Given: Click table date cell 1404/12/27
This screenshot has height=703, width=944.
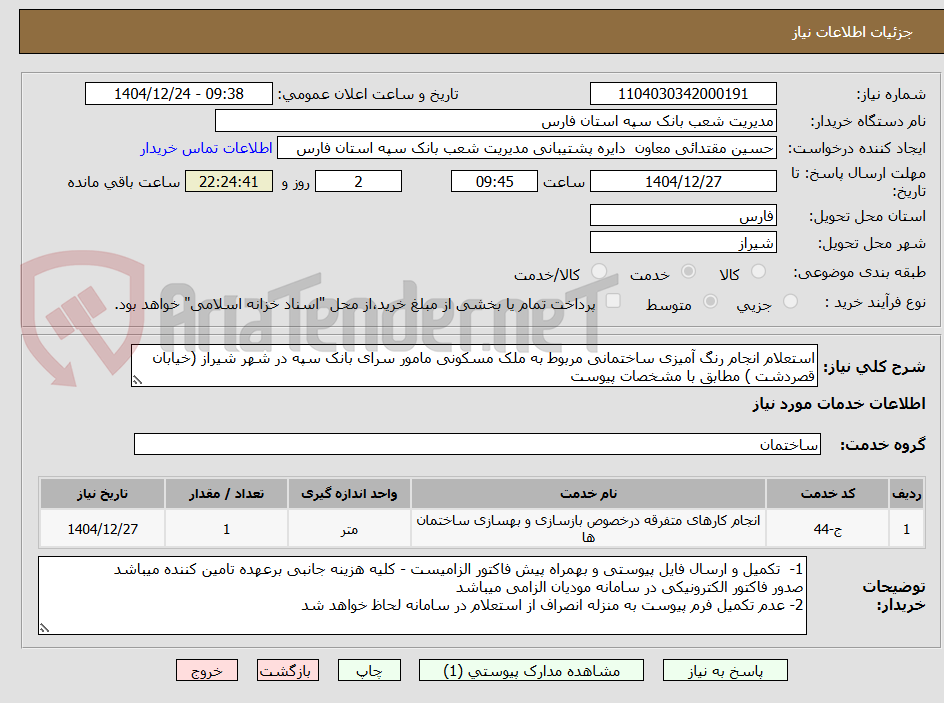Looking at the screenshot, I should (x=102, y=528).
